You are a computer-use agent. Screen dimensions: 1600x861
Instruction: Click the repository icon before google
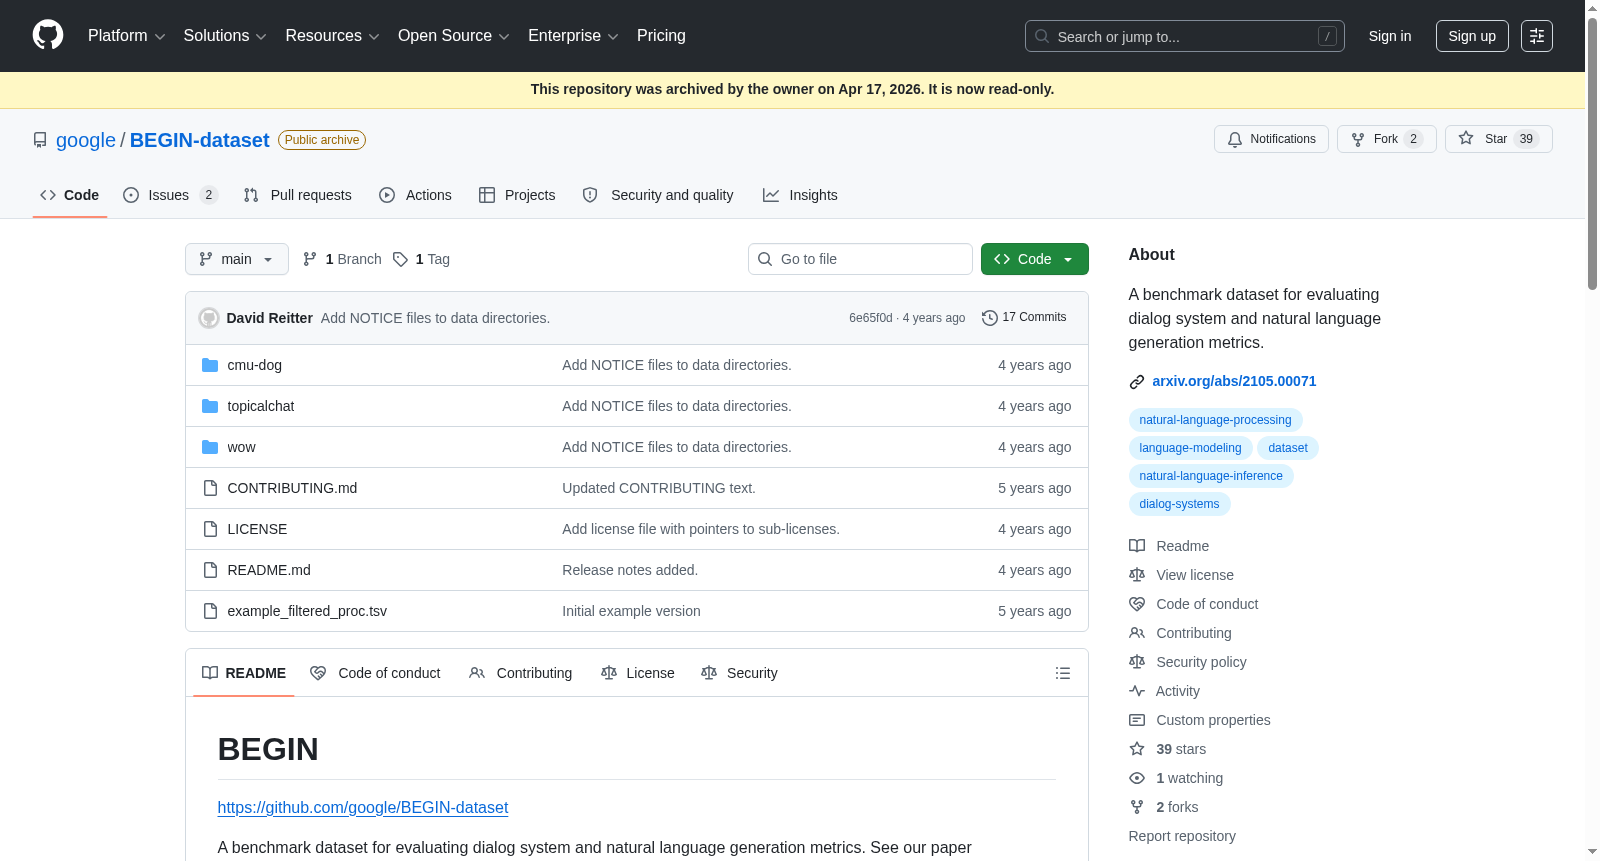pos(40,140)
